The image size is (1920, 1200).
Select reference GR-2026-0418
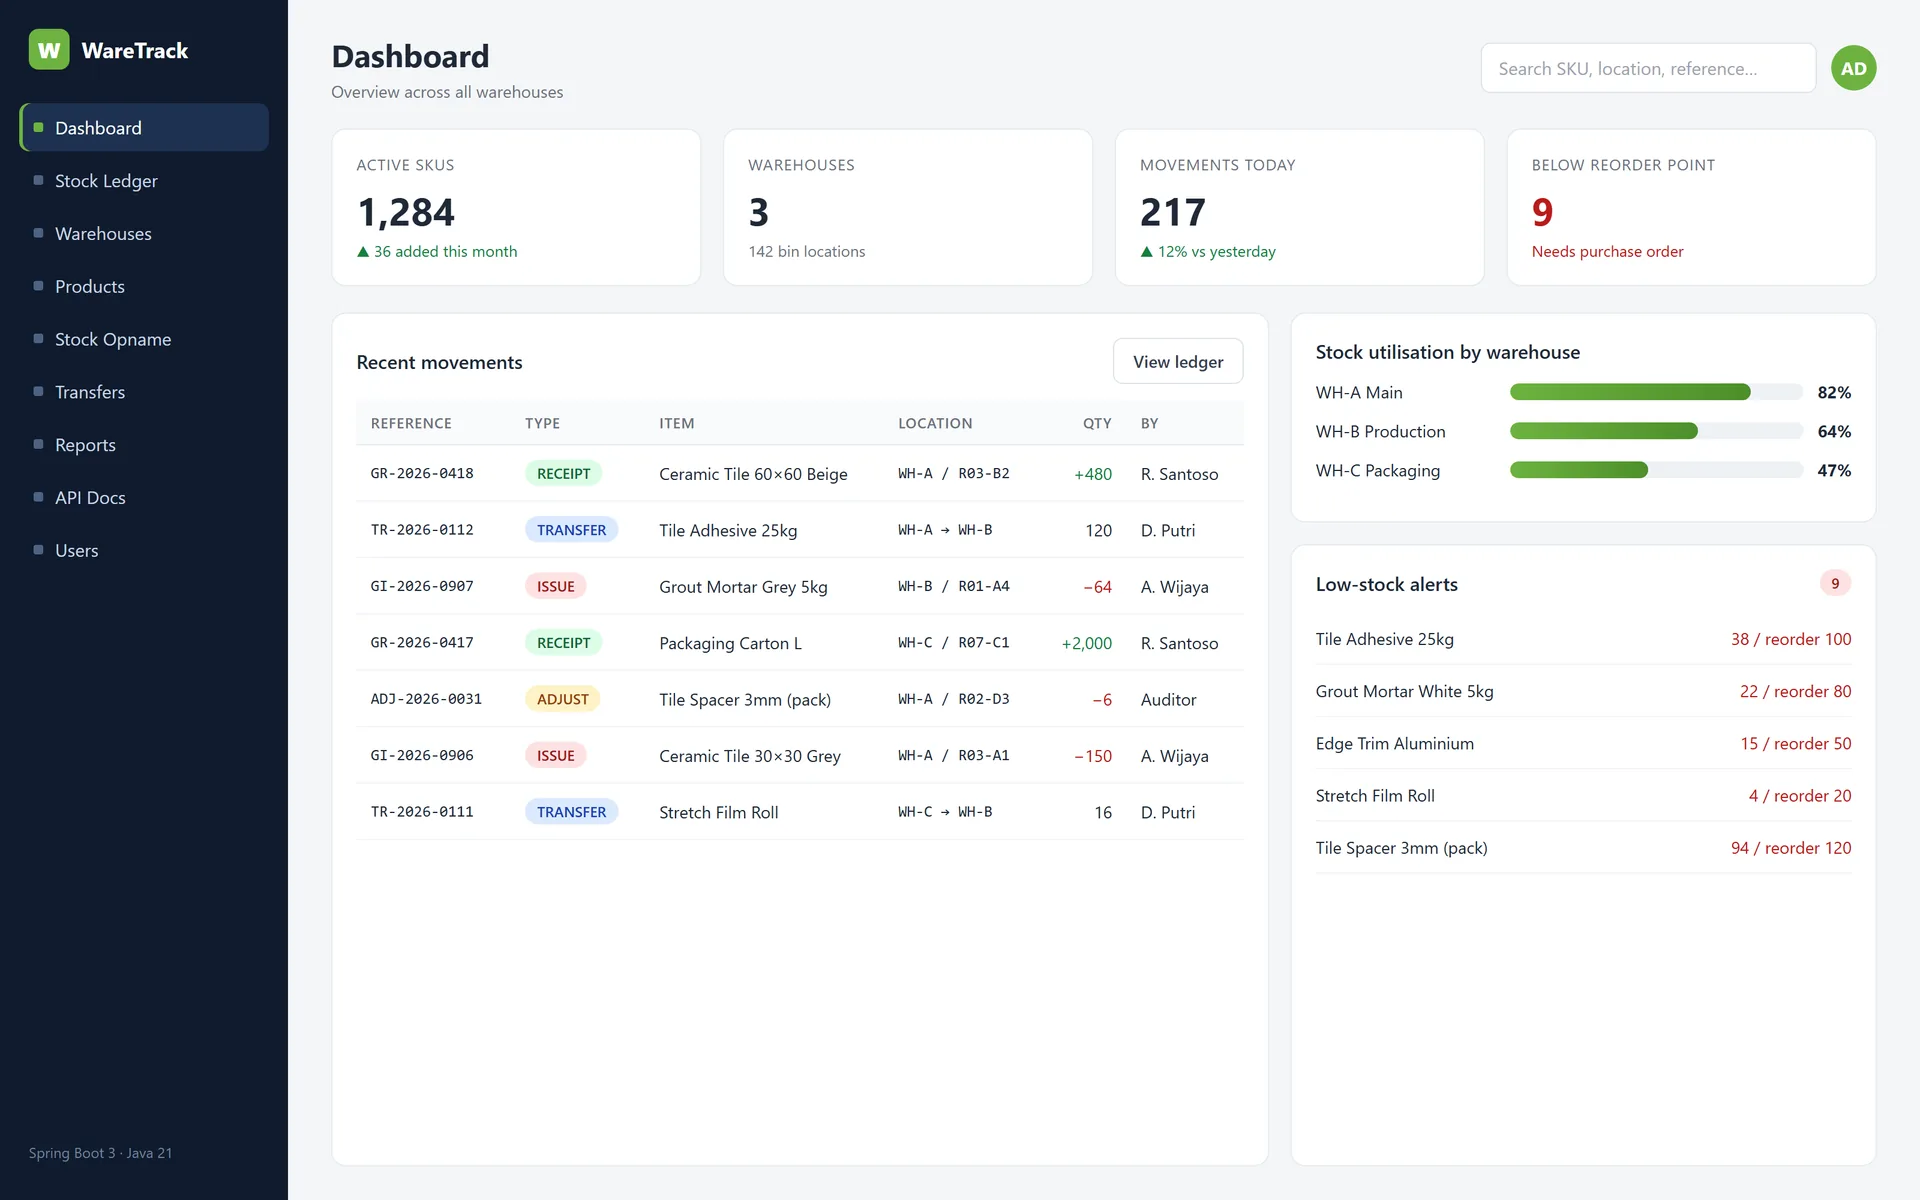422,474
